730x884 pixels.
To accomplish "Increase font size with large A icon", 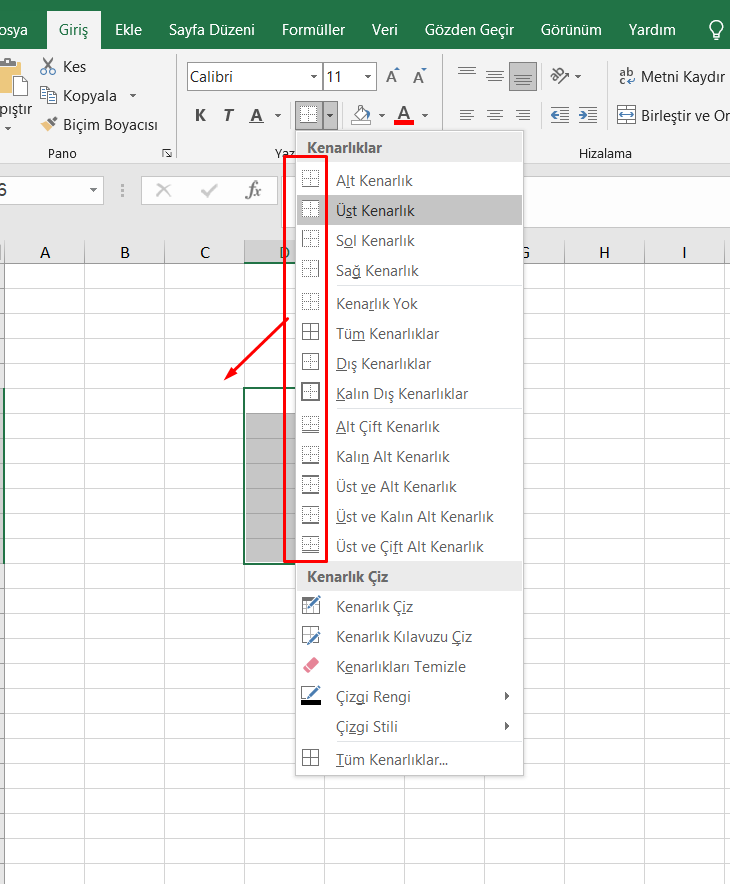I will click(392, 76).
